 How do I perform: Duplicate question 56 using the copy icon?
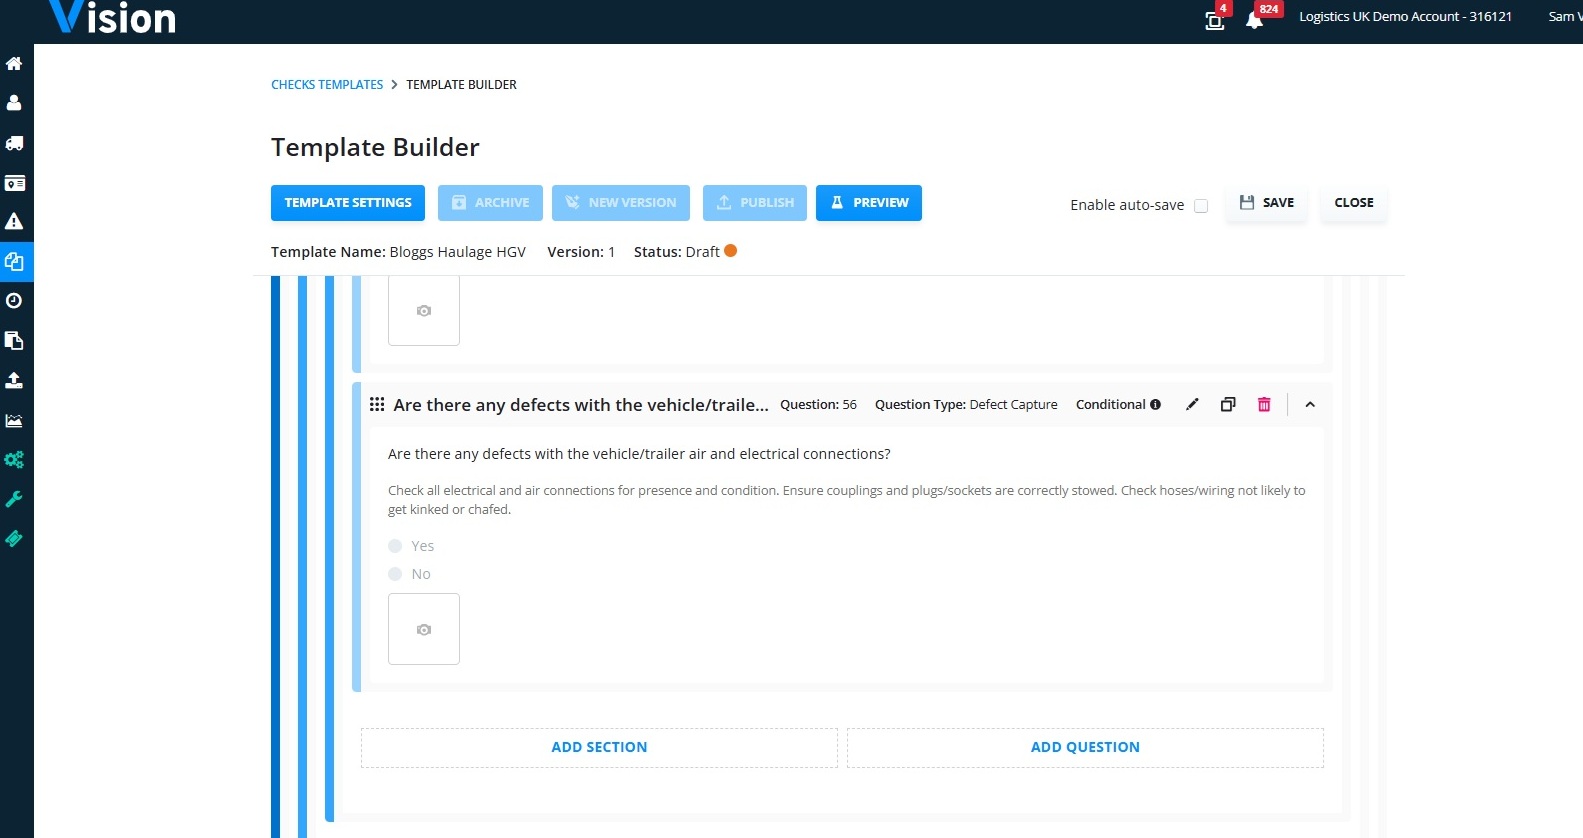(x=1228, y=405)
